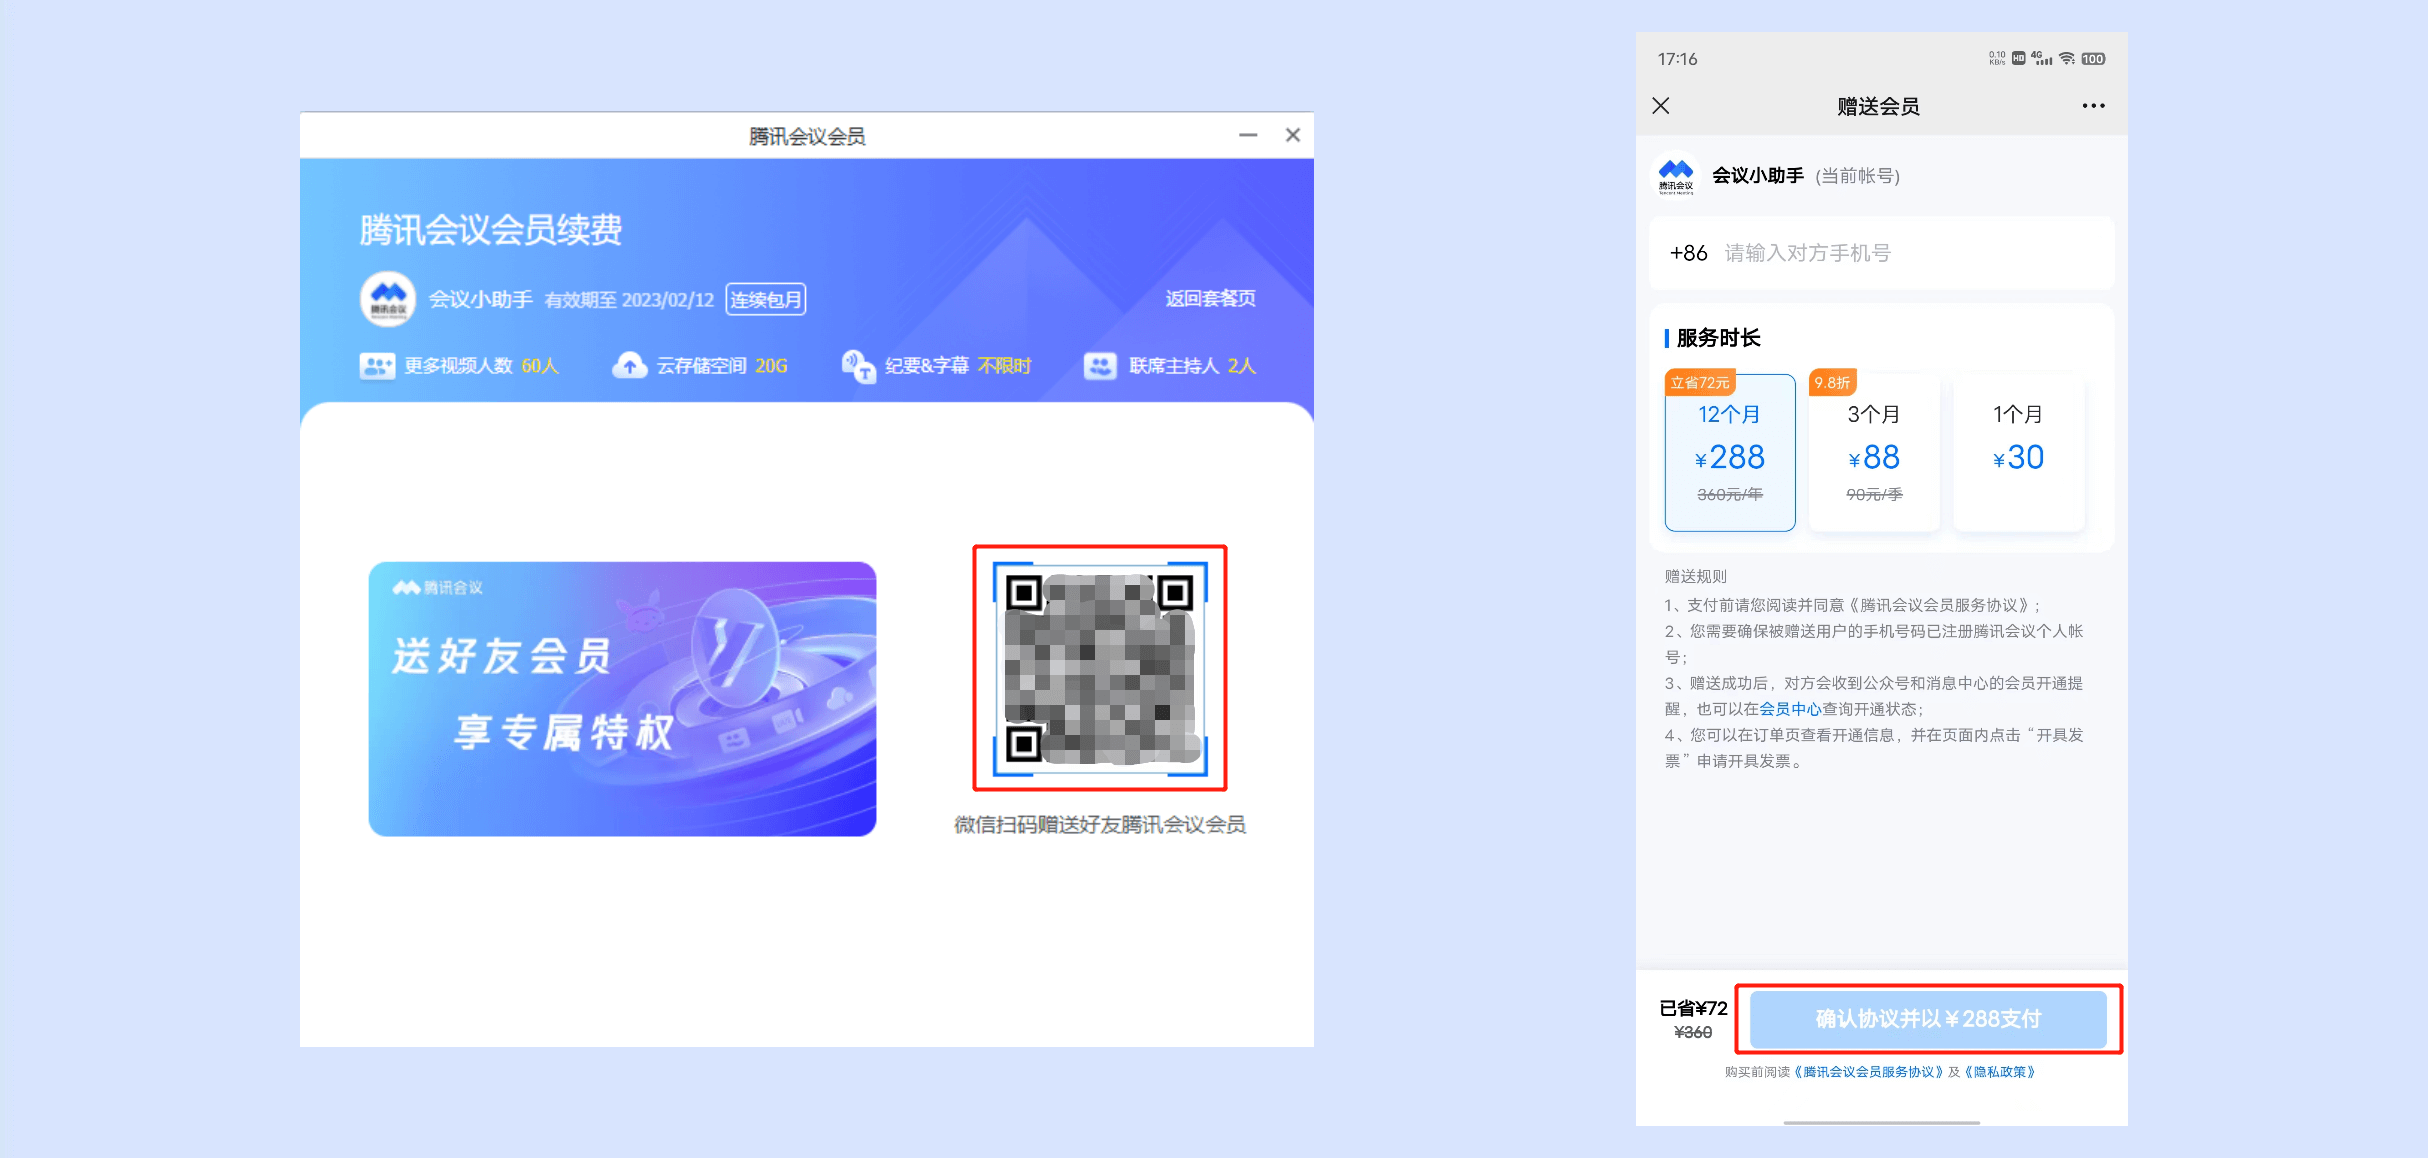This screenshot has height=1158, width=2428.
Task: Select the 1个月 ¥30 plan
Action: click(2018, 452)
